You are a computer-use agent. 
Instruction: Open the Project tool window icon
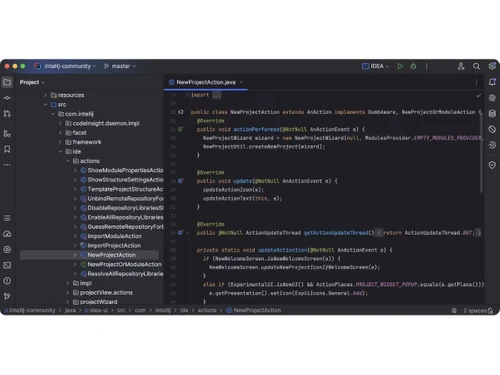click(7, 82)
